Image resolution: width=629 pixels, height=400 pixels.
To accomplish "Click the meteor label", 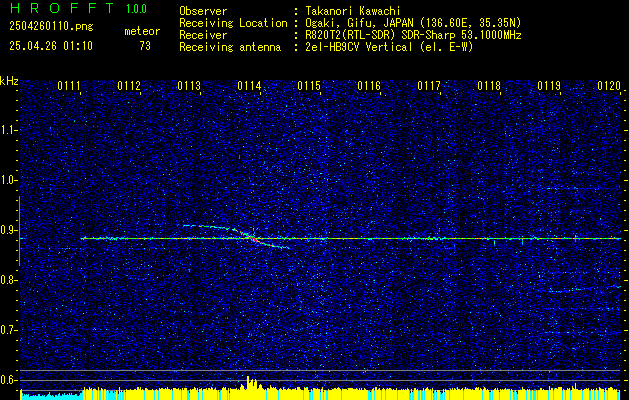I will (x=142, y=31).
